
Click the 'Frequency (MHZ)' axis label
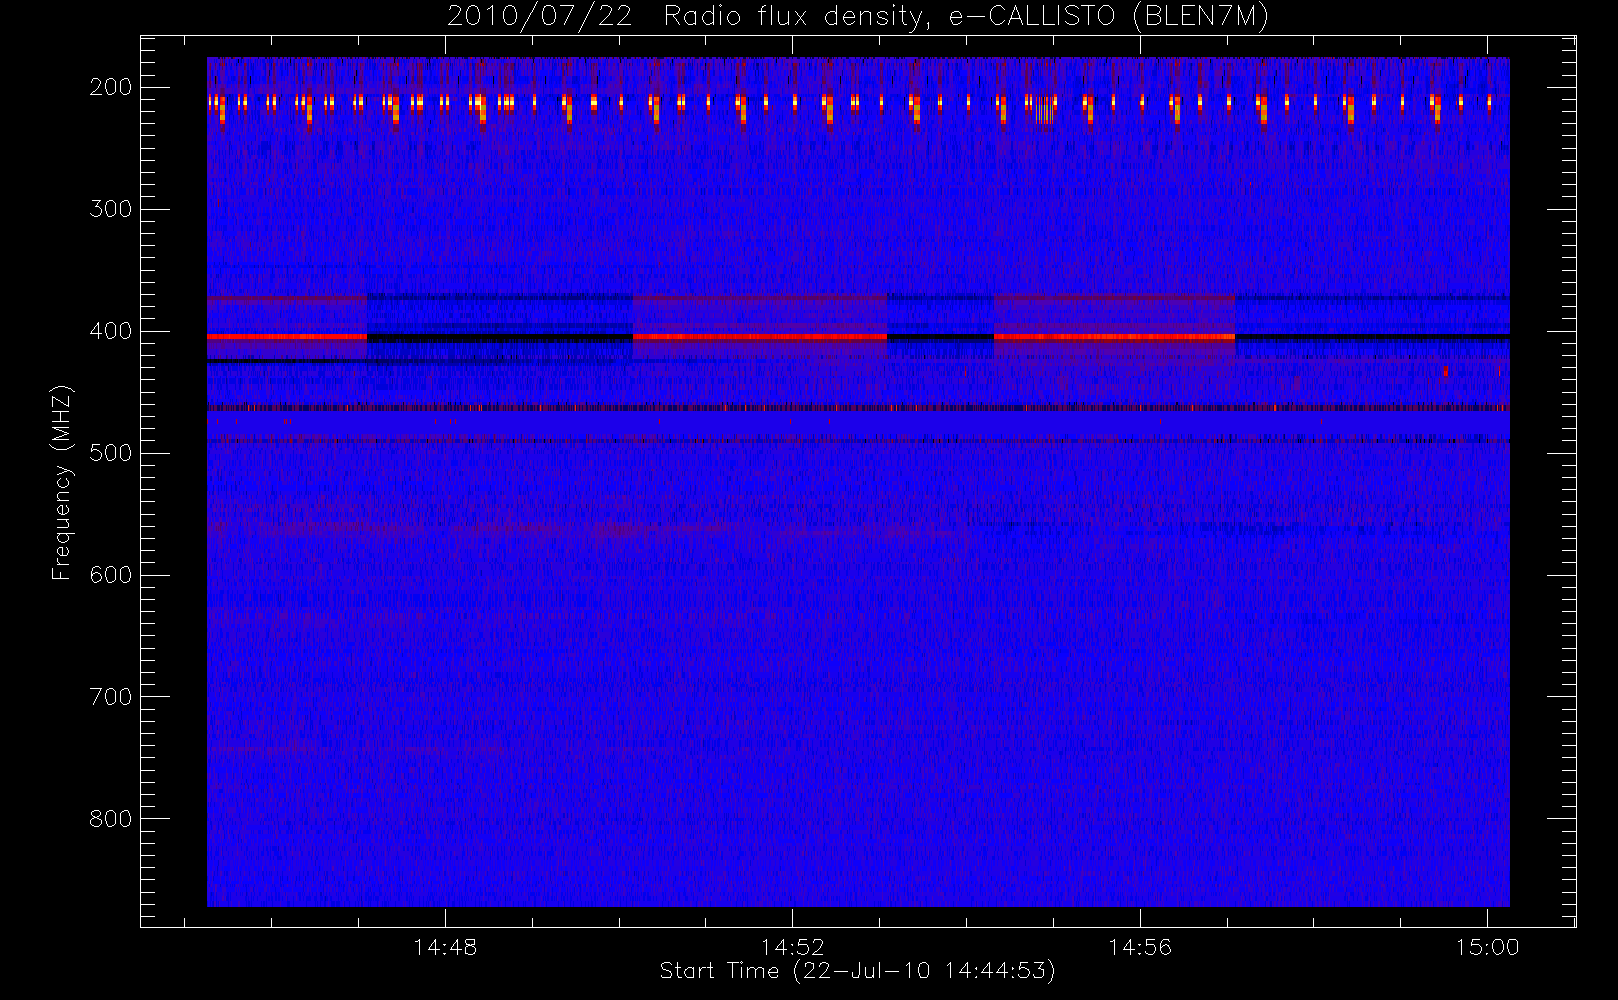pos(62,482)
